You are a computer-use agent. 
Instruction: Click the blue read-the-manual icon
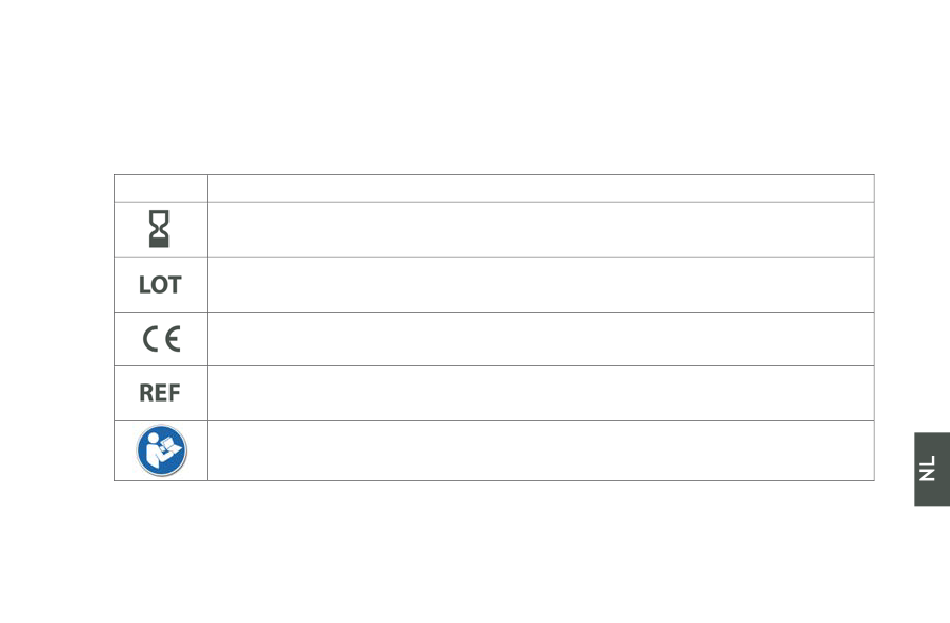(x=162, y=450)
